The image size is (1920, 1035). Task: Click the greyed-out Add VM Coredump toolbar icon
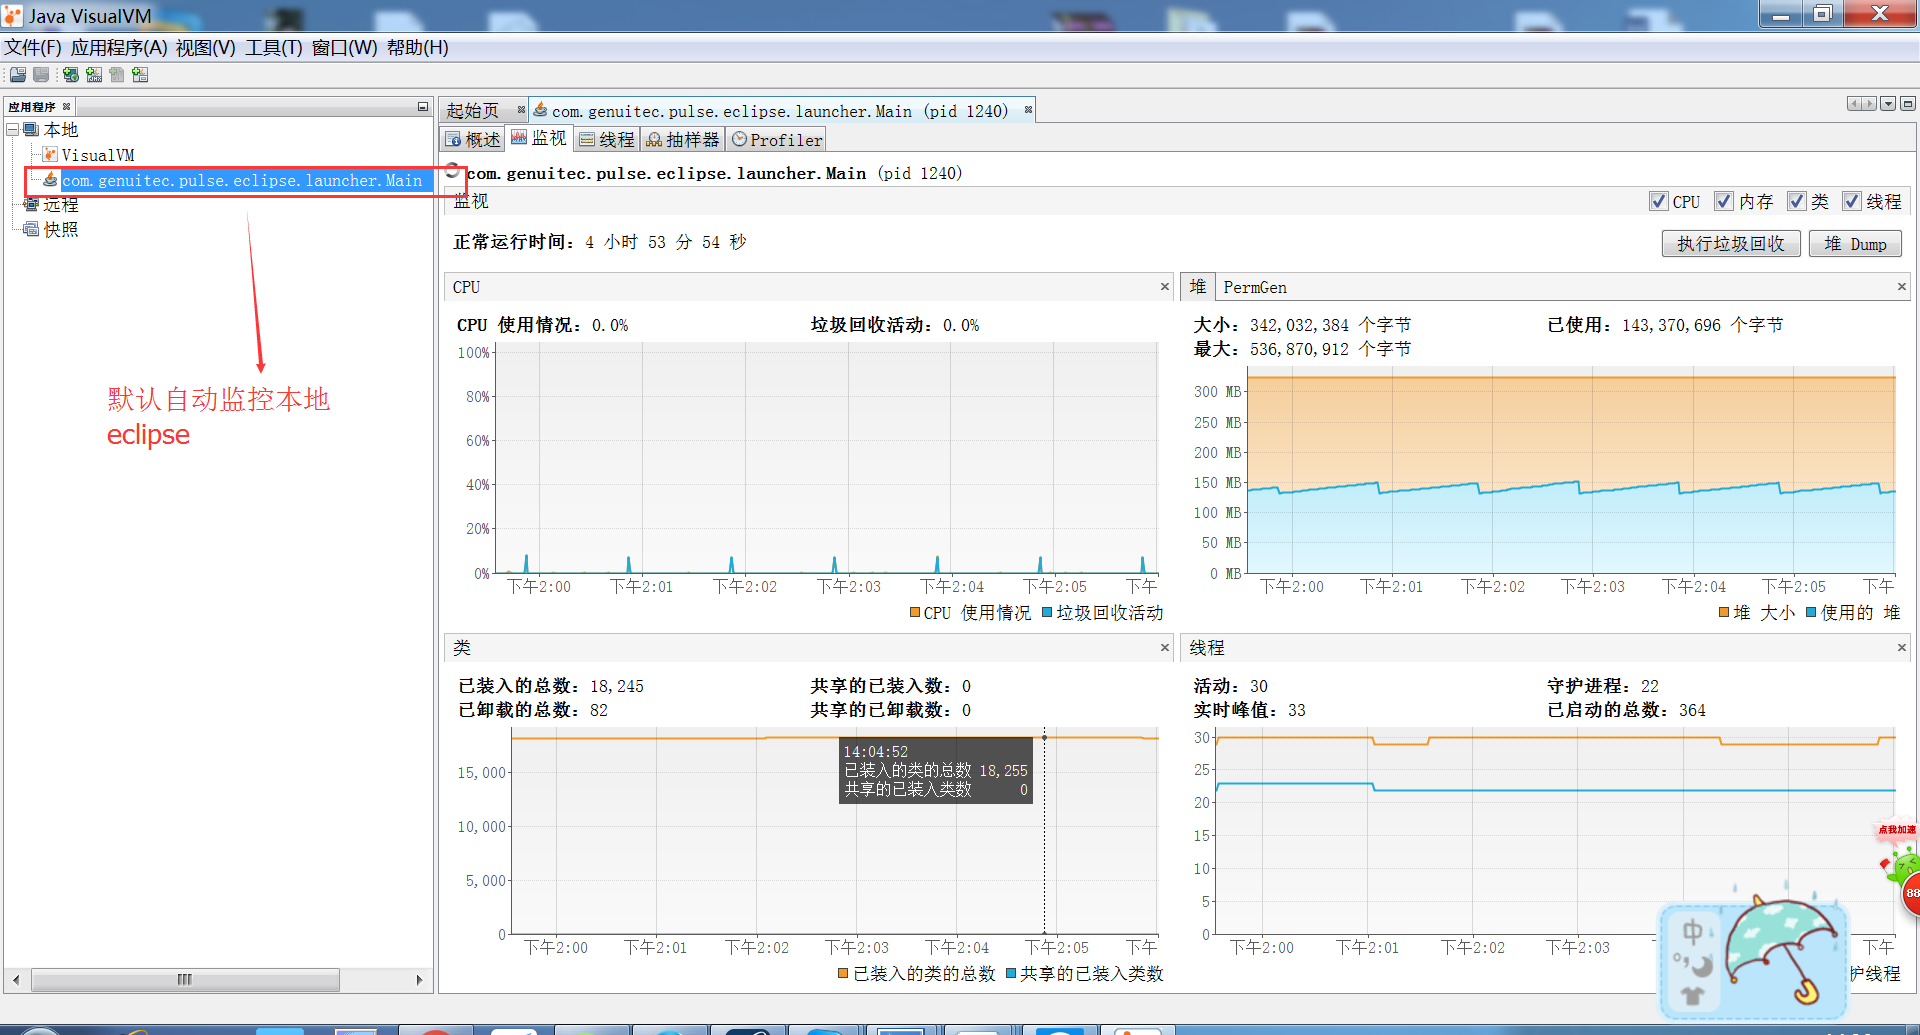(x=117, y=75)
